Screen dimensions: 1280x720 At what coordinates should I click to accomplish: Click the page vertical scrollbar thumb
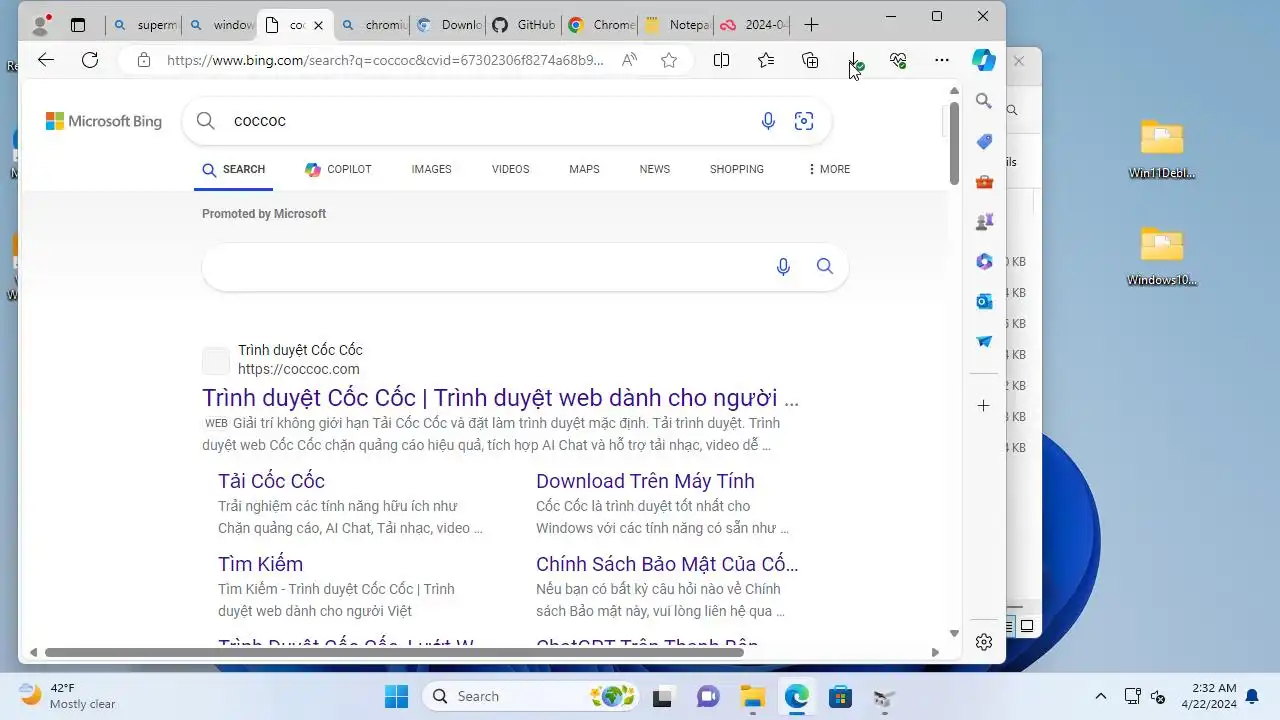click(x=954, y=142)
